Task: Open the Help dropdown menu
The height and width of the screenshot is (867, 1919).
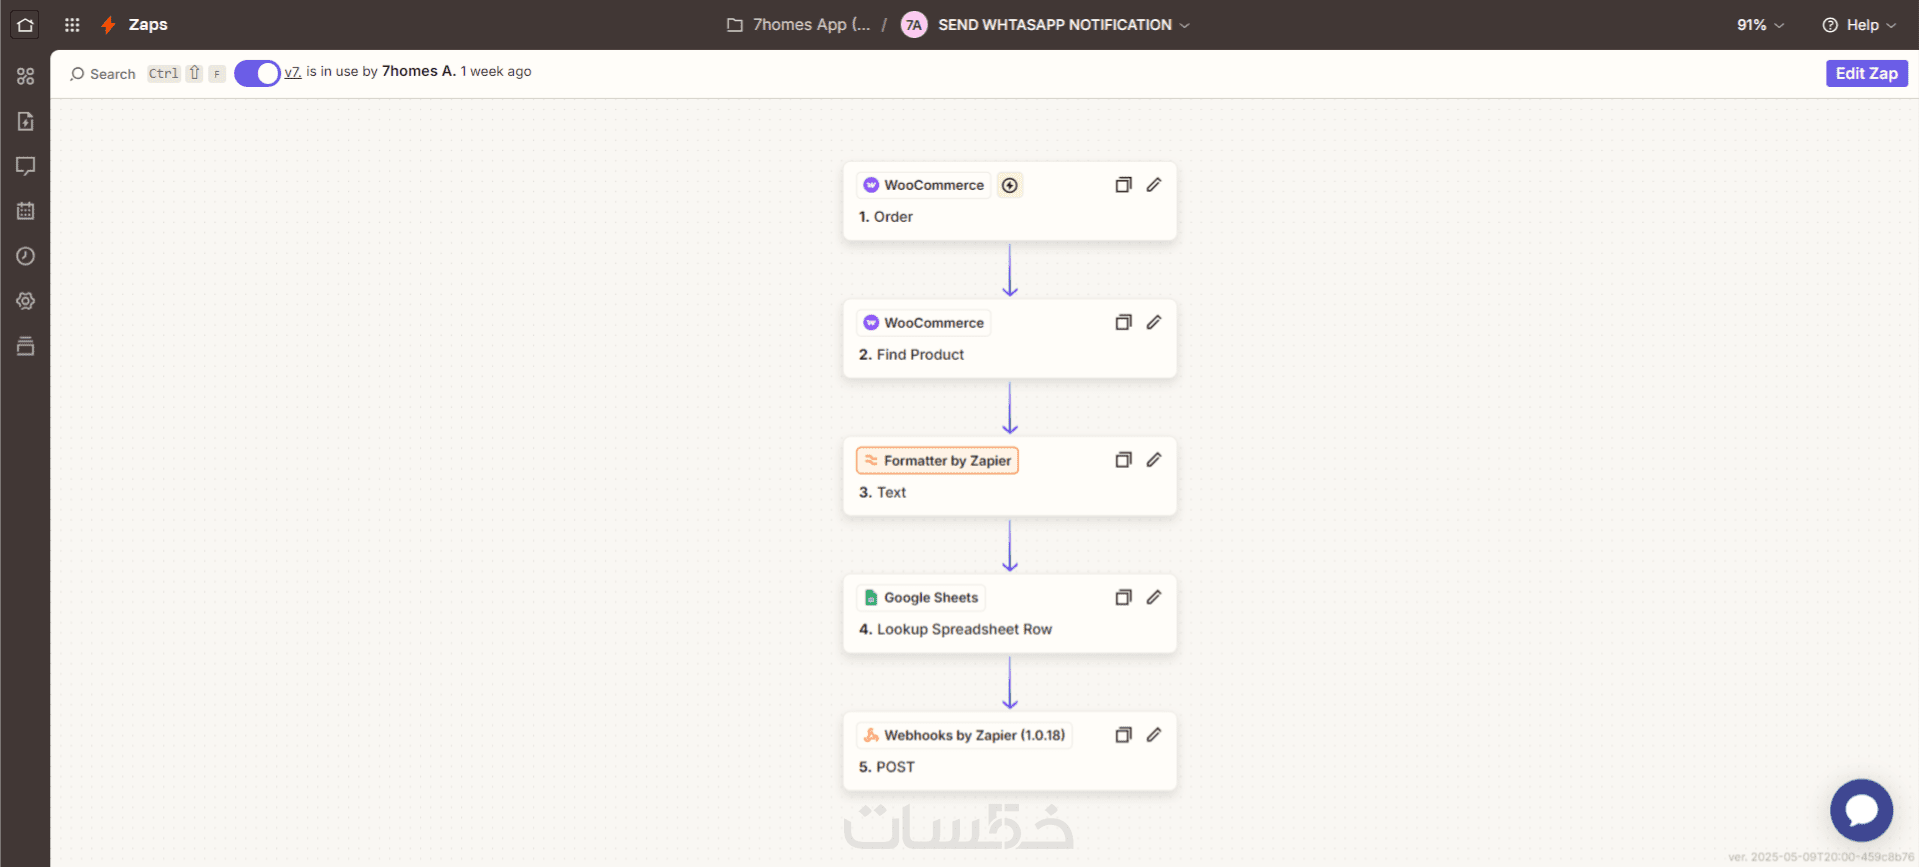Action: click(1859, 25)
